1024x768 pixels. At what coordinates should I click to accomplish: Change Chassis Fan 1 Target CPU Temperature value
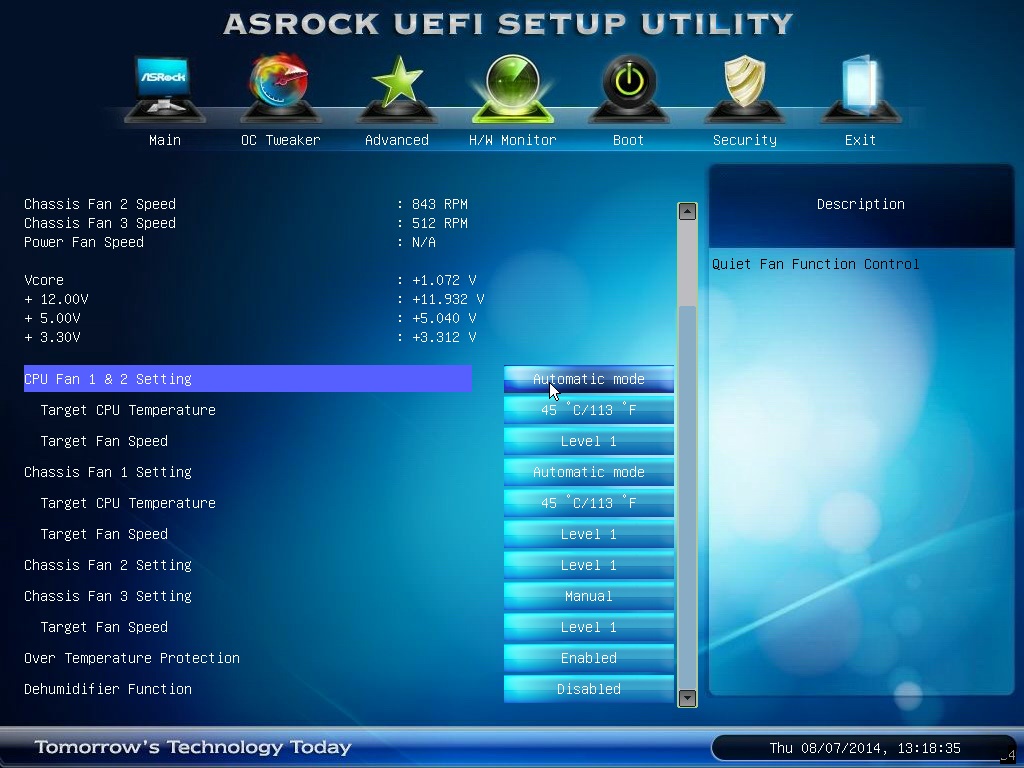pyautogui.click(x=588, y=503)
